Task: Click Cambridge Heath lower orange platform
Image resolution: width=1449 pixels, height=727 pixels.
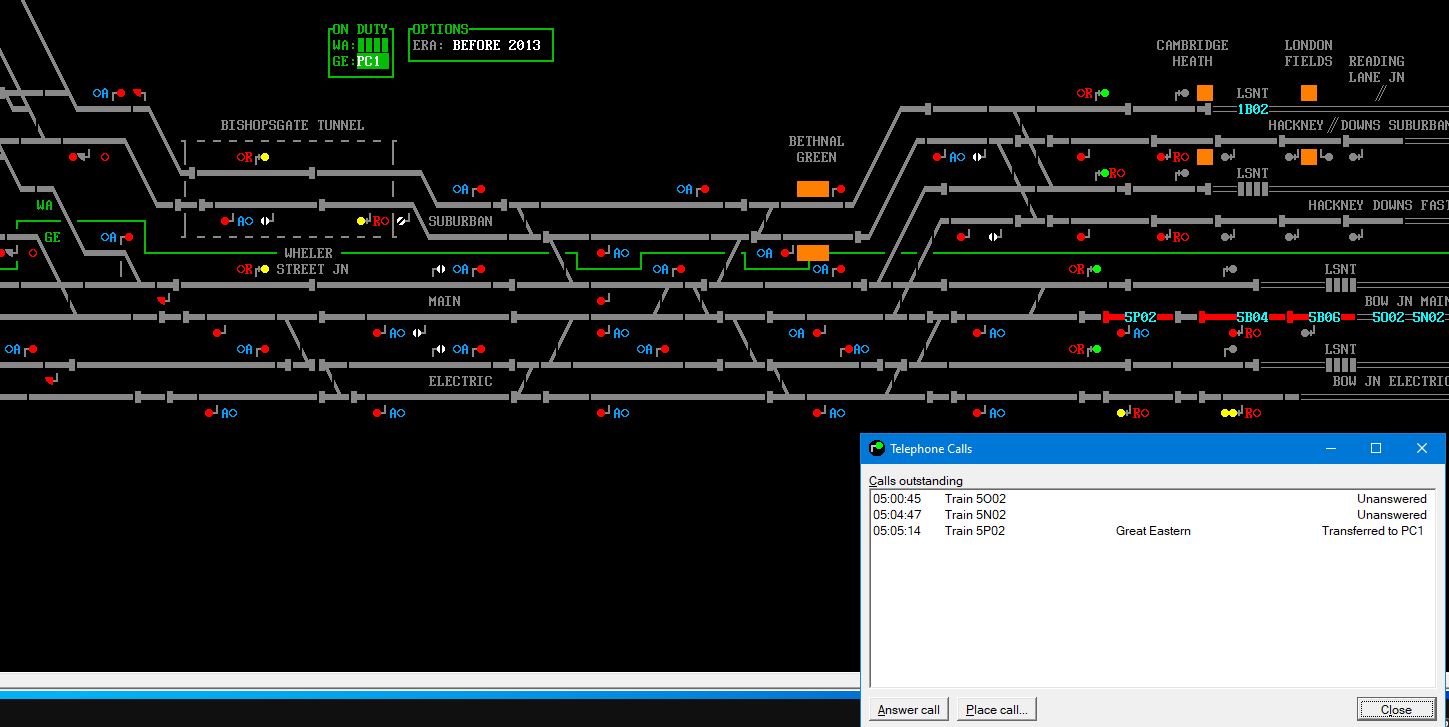Action: click(1205, 157)
